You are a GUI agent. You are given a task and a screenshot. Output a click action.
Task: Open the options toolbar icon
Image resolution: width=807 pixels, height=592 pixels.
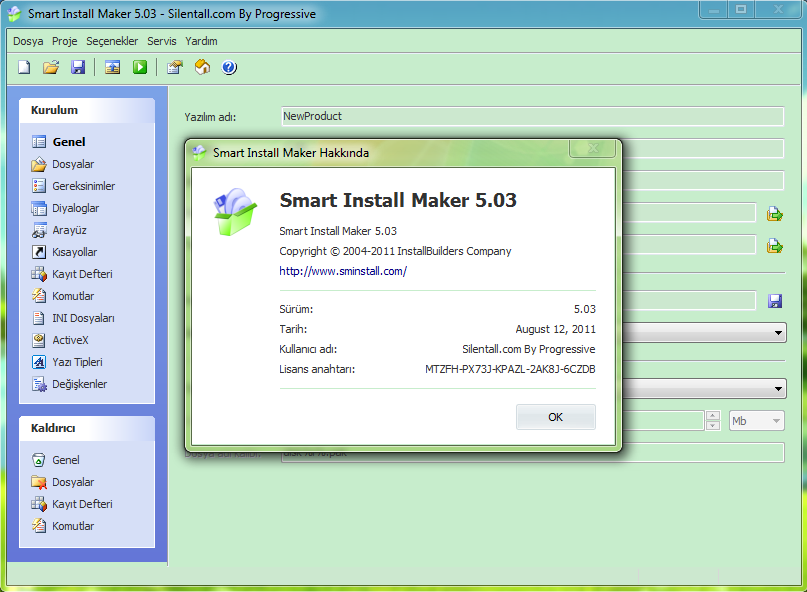coord(175,67)
